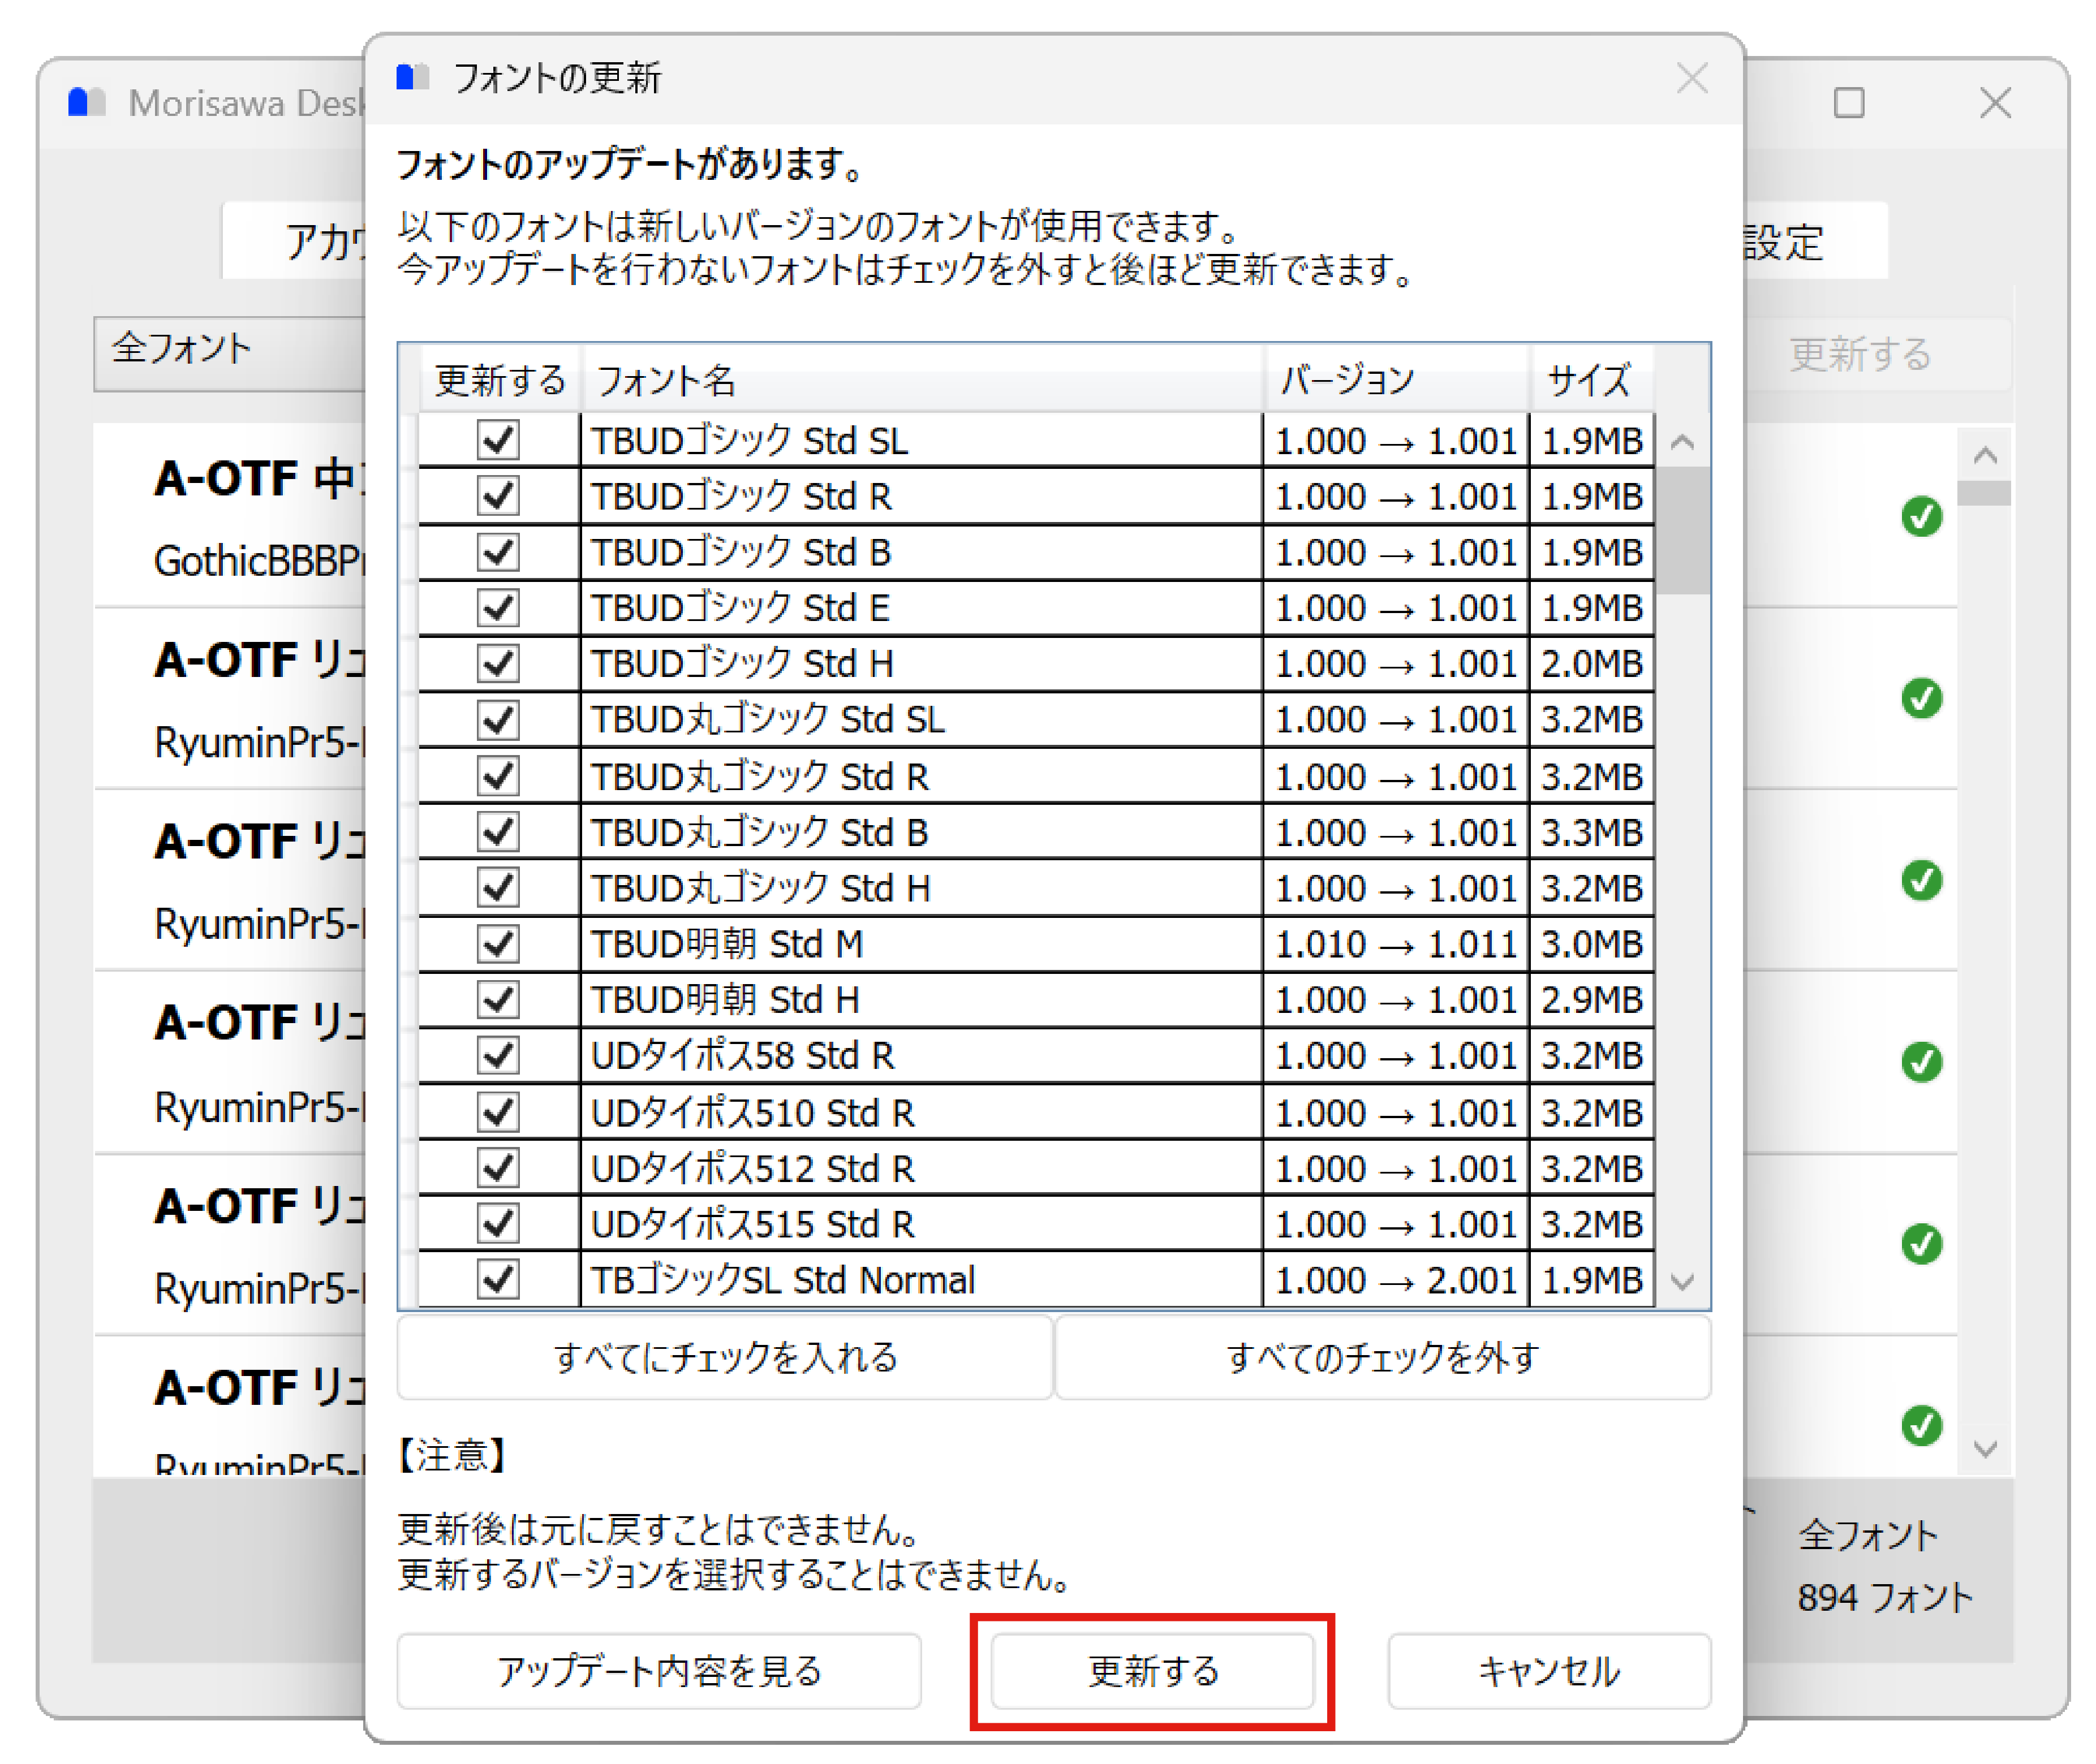
Task: Toggle checkbox for UDタイポス510 Std R
Action: [498, 1112]
